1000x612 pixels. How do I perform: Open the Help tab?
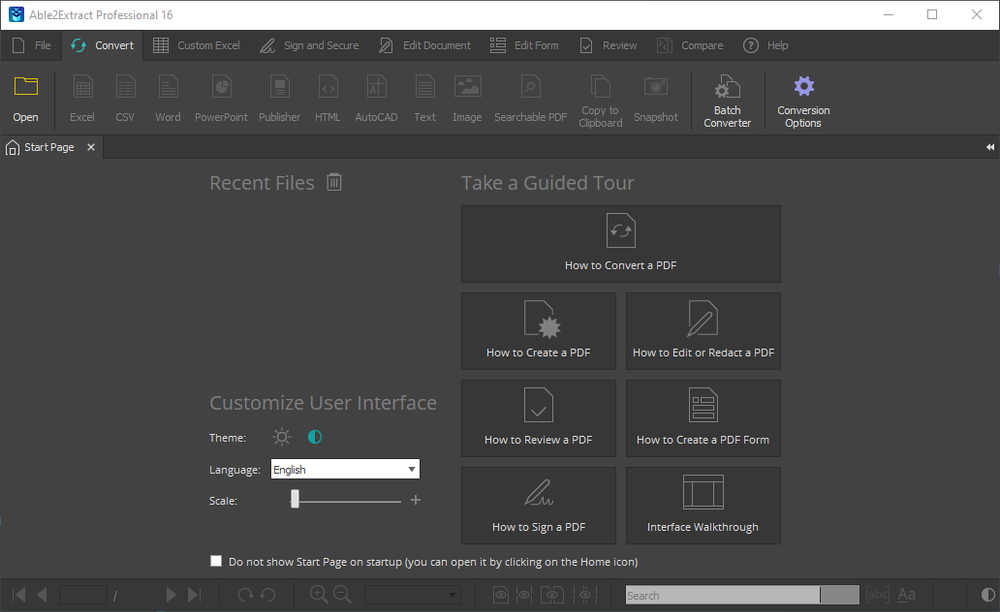pos(766,45)
